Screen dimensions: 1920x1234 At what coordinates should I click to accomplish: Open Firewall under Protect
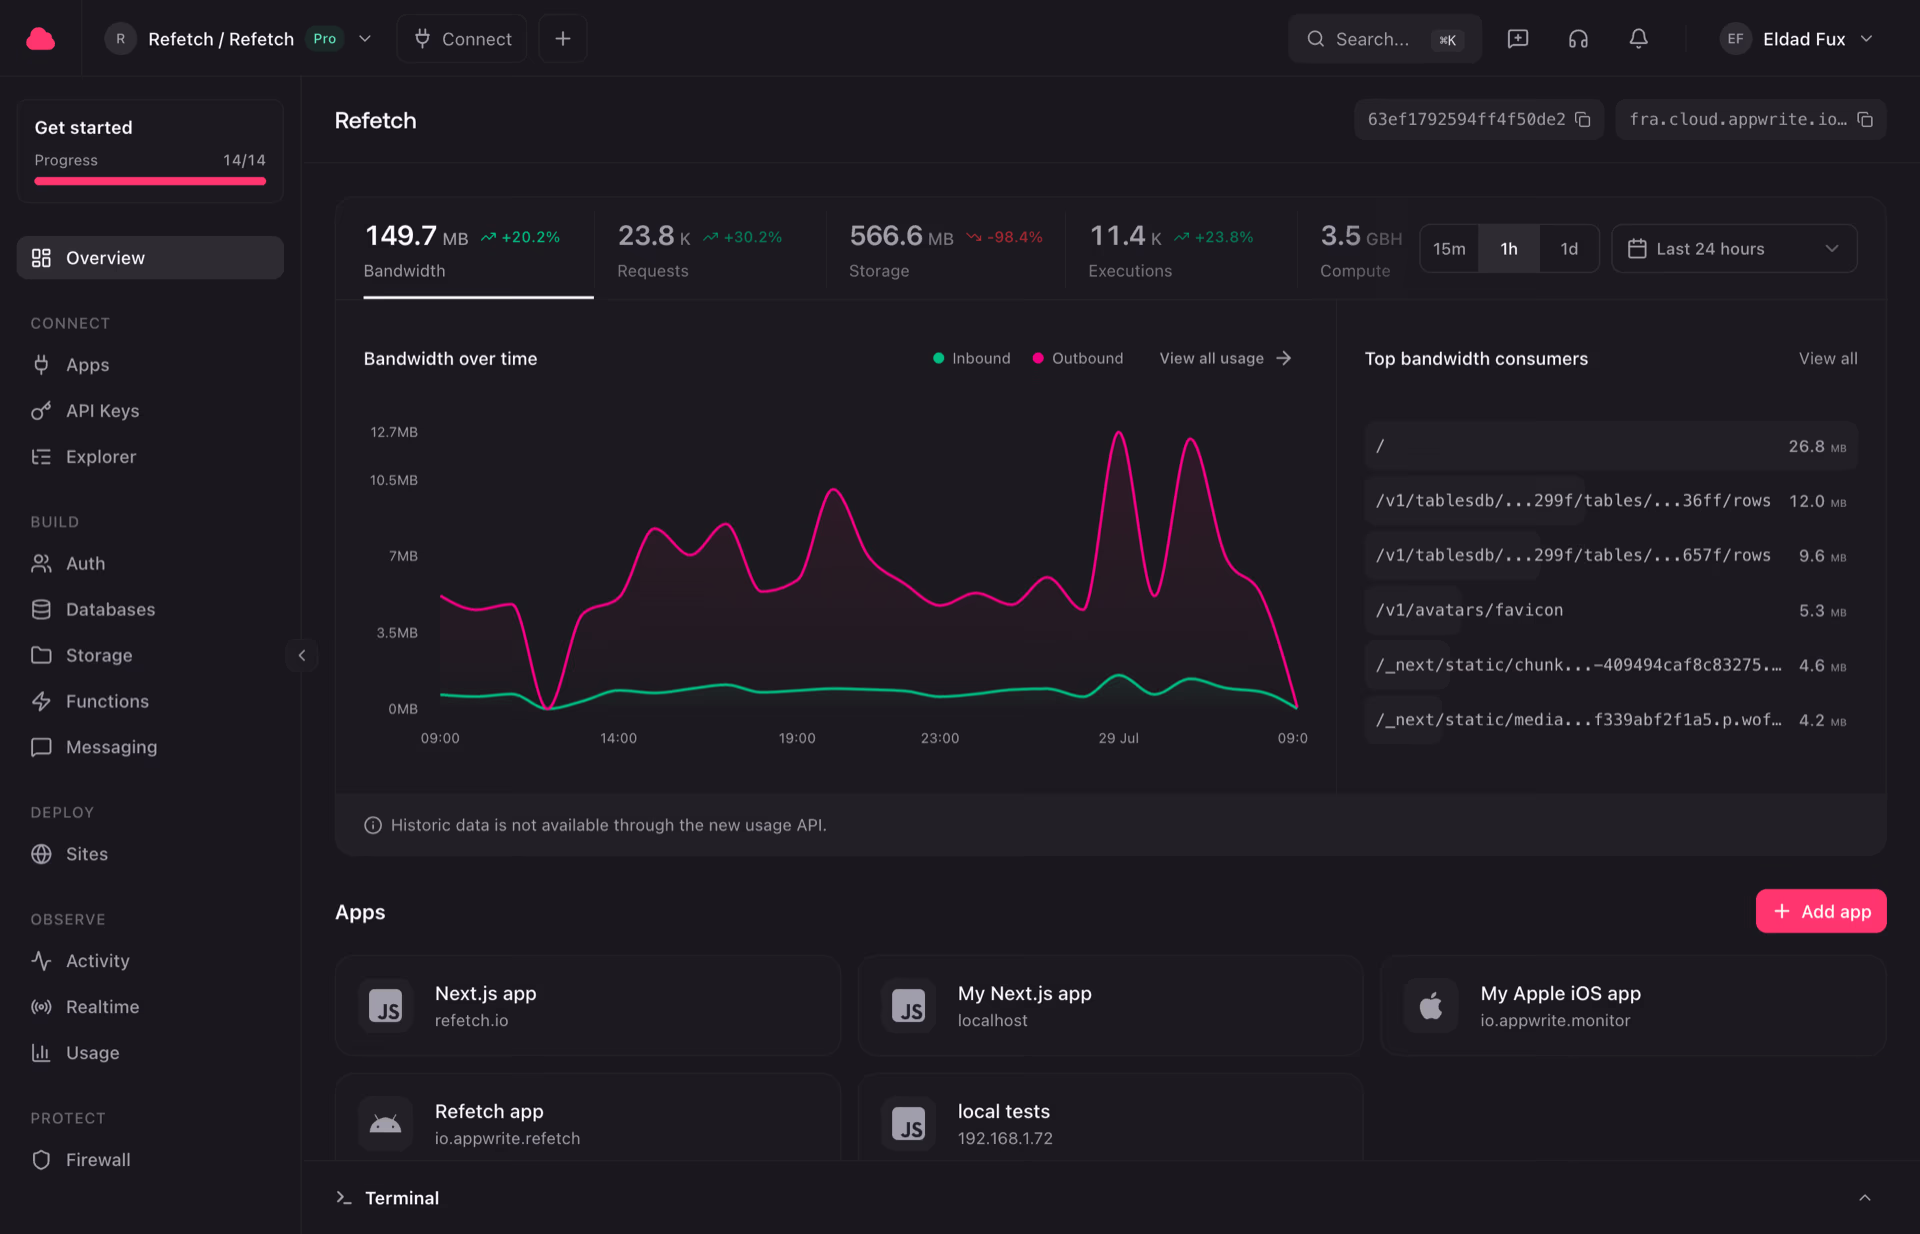pyautogui.click(x=150, y=1160)
